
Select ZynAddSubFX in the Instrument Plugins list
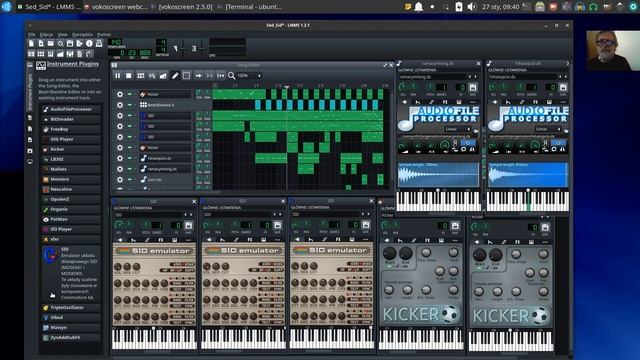point(71,338)
